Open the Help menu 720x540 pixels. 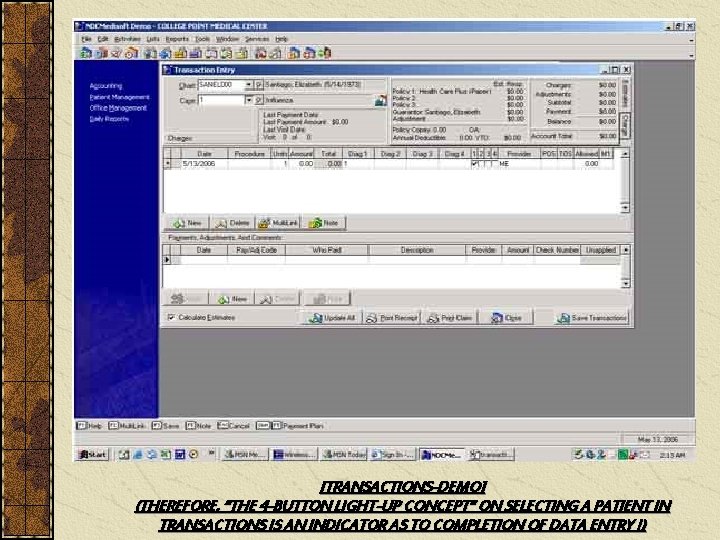click(x=281, y=39)
